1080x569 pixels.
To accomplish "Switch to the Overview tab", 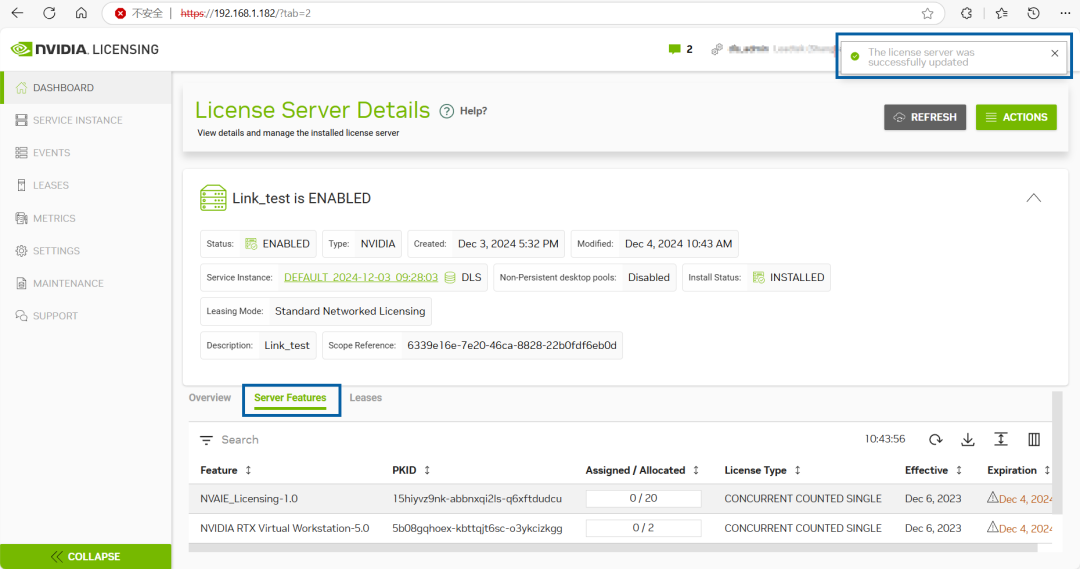I will pyautogui.click(x=210, y=397).
